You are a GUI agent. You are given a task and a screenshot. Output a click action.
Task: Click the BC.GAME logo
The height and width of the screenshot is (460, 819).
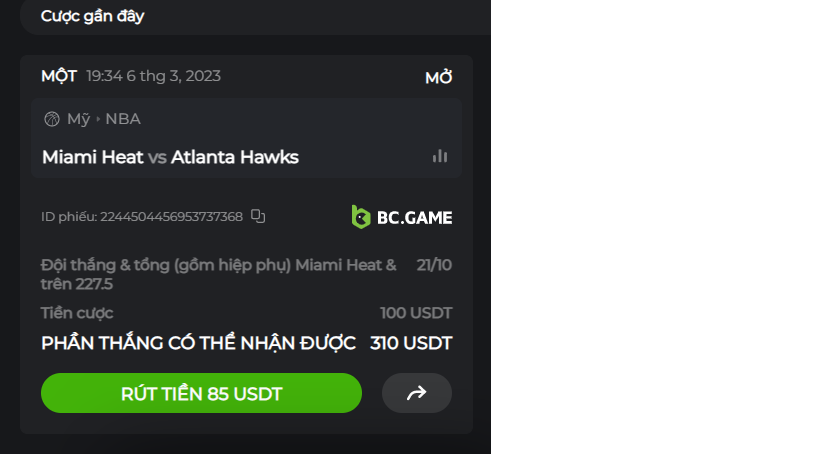[402, 217]
